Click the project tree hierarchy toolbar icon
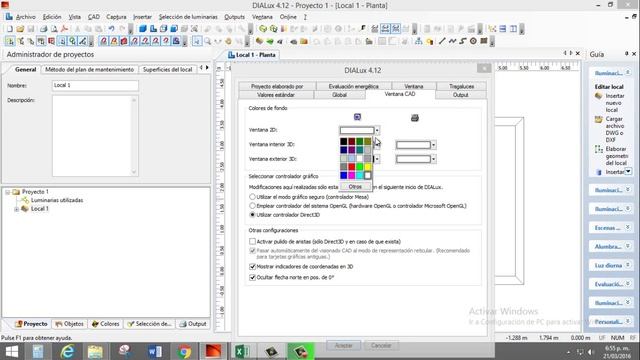This screenshot has width=640, height=360. coord(418,41)
